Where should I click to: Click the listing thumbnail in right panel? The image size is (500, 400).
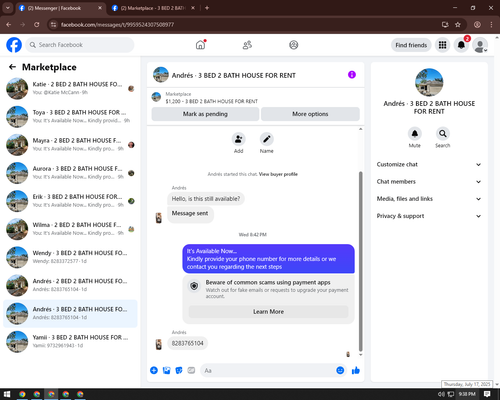click(x=429, y=82)
